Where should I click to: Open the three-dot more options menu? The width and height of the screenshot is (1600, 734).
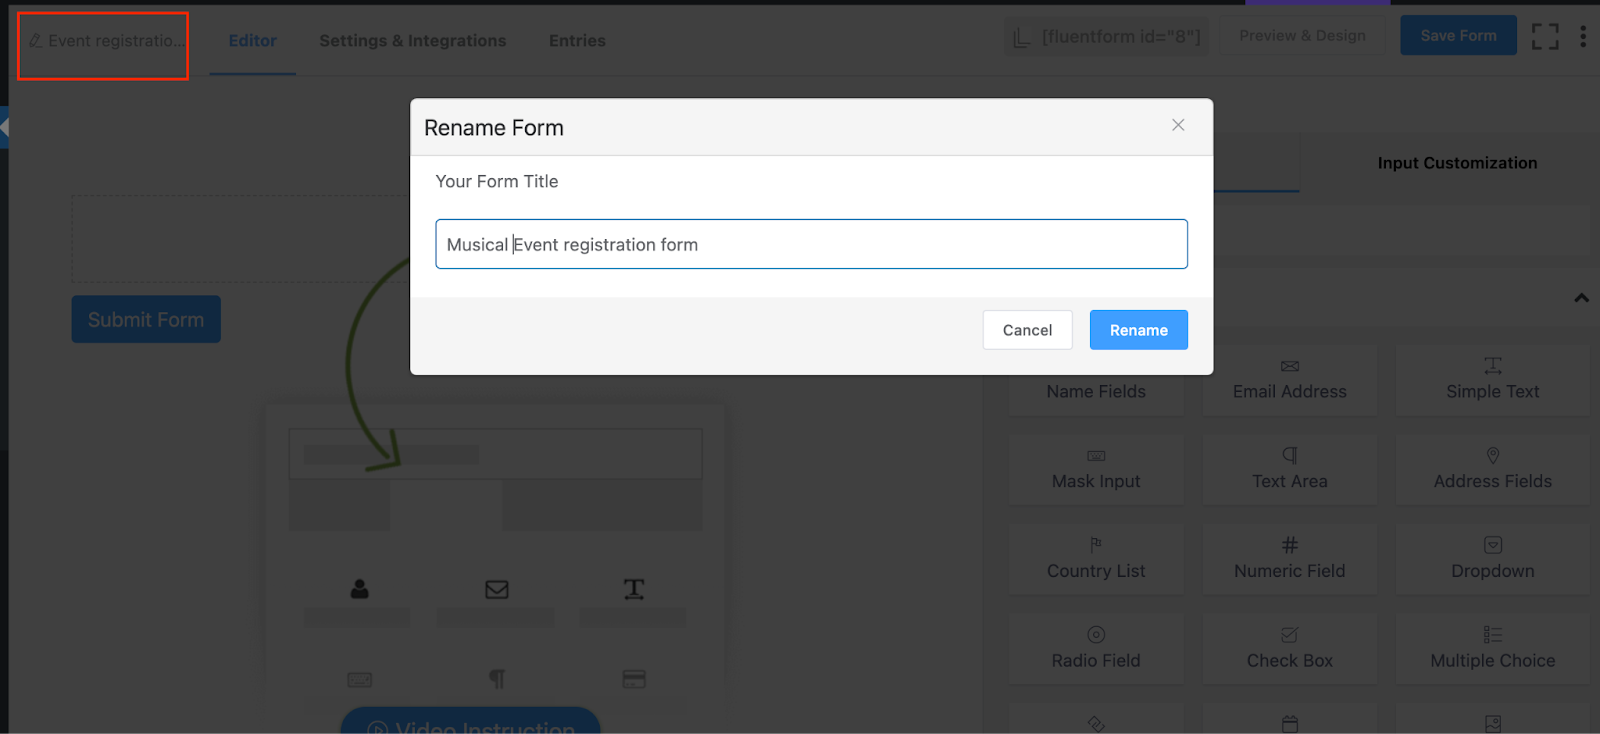[x=1582, y=37]
